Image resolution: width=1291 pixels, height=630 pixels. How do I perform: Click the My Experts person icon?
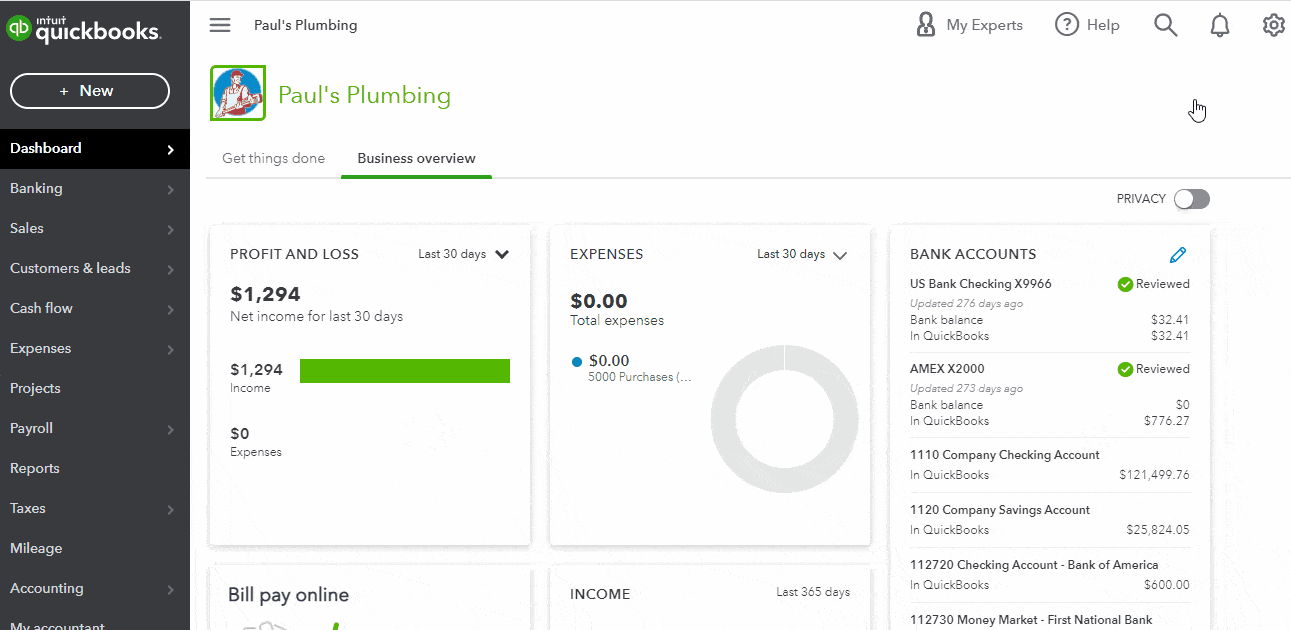pyautogui.click(x=926, y=25)
